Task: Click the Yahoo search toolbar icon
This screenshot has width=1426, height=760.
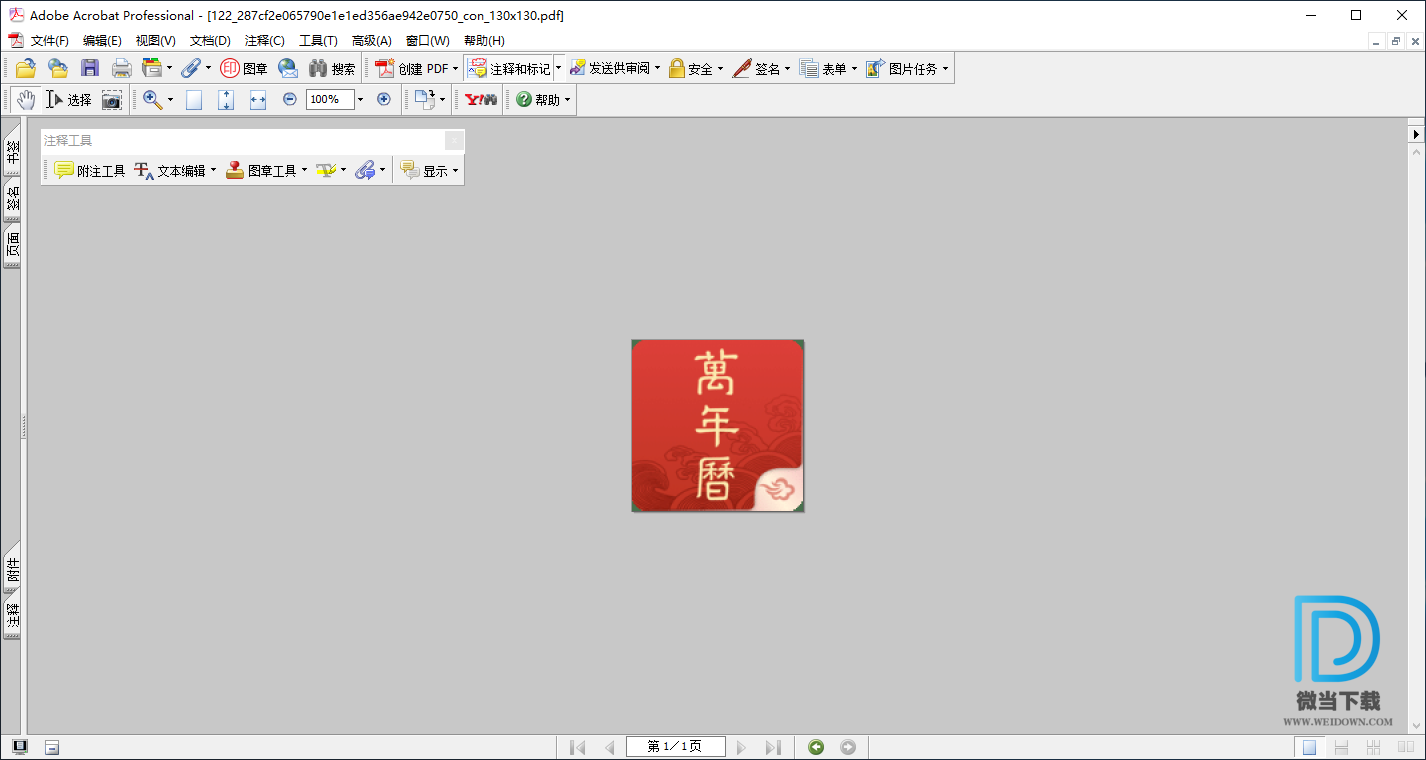Action: tap(481, 99)
